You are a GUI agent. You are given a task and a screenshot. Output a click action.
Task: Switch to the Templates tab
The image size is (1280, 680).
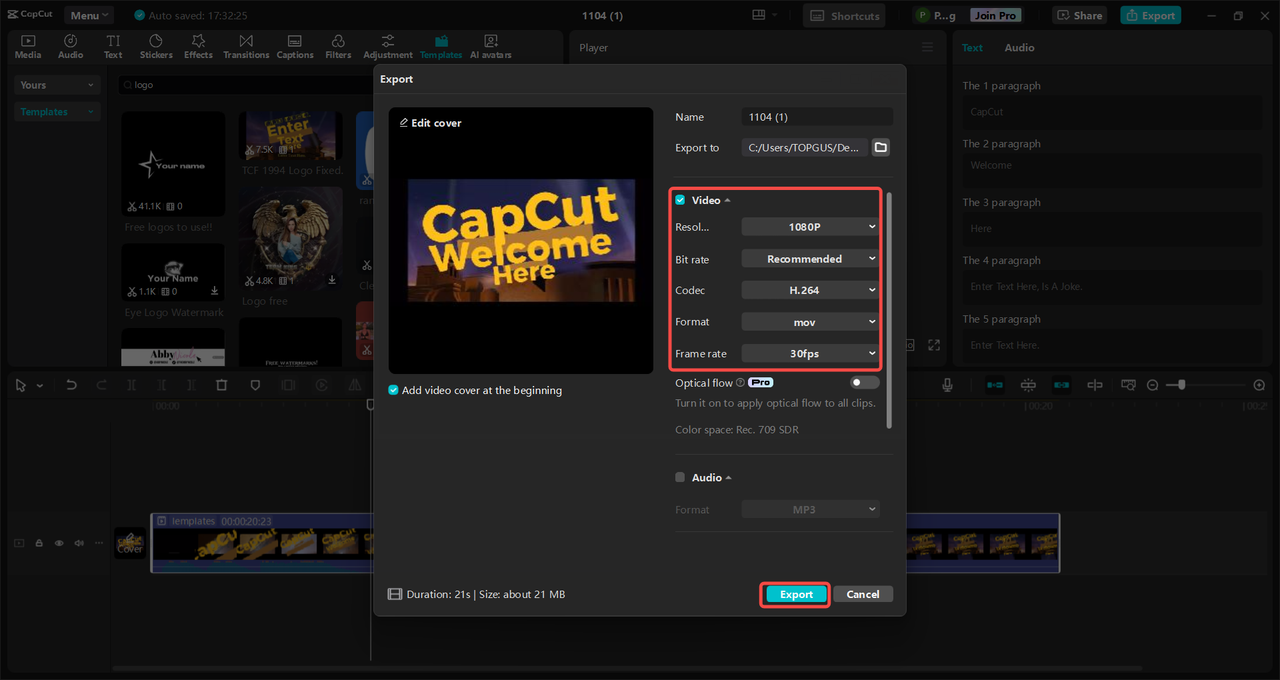click(441, 46)
